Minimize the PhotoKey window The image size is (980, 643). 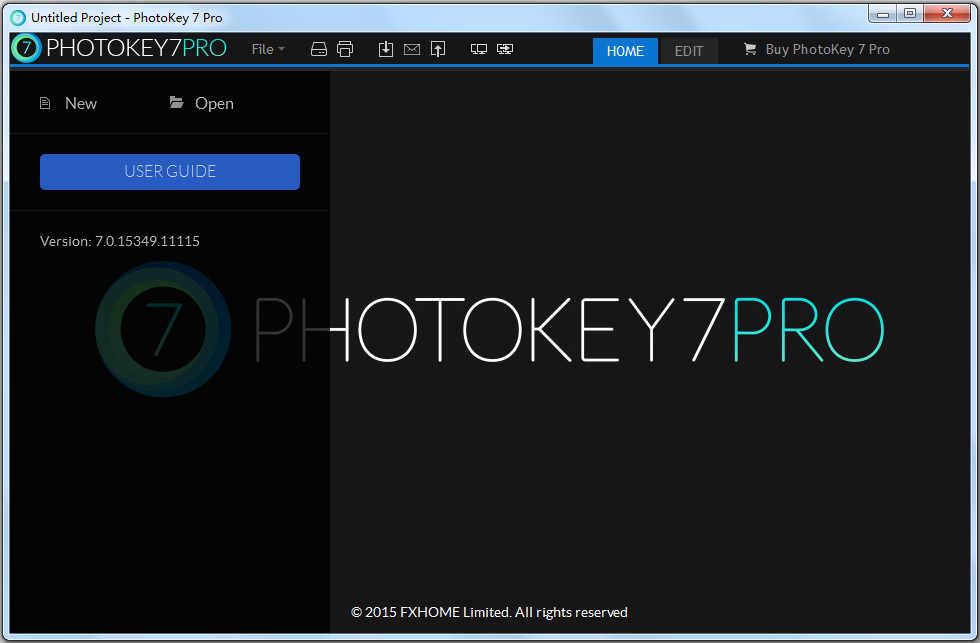tap(882, 14)
